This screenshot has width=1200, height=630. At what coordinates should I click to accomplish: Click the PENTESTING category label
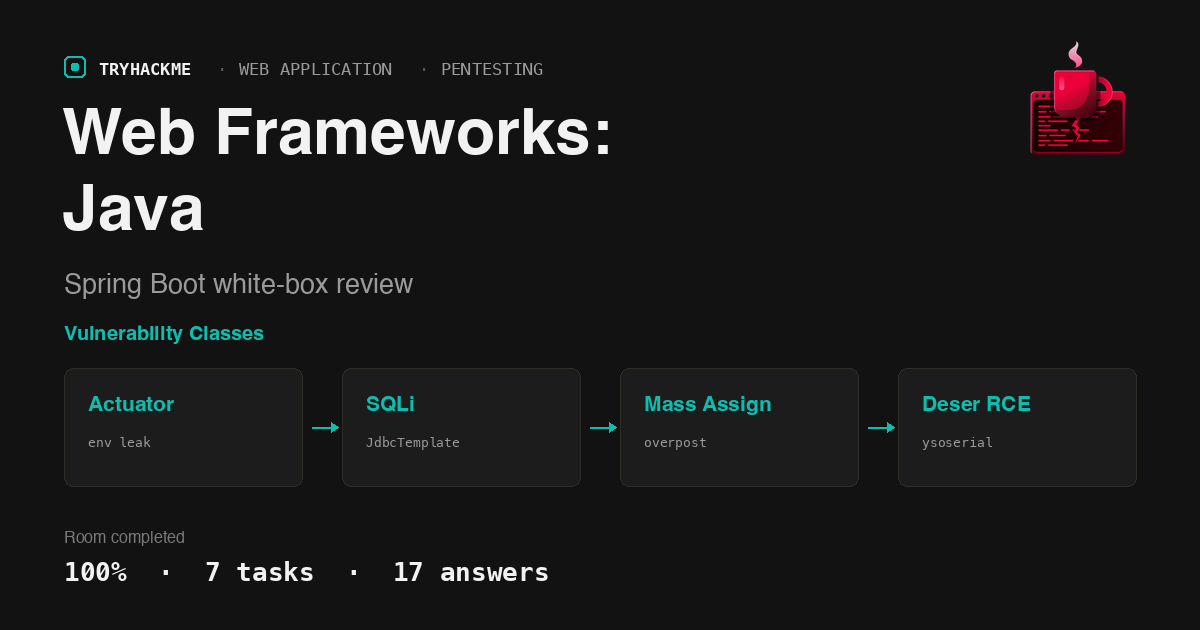coord(492,69)
